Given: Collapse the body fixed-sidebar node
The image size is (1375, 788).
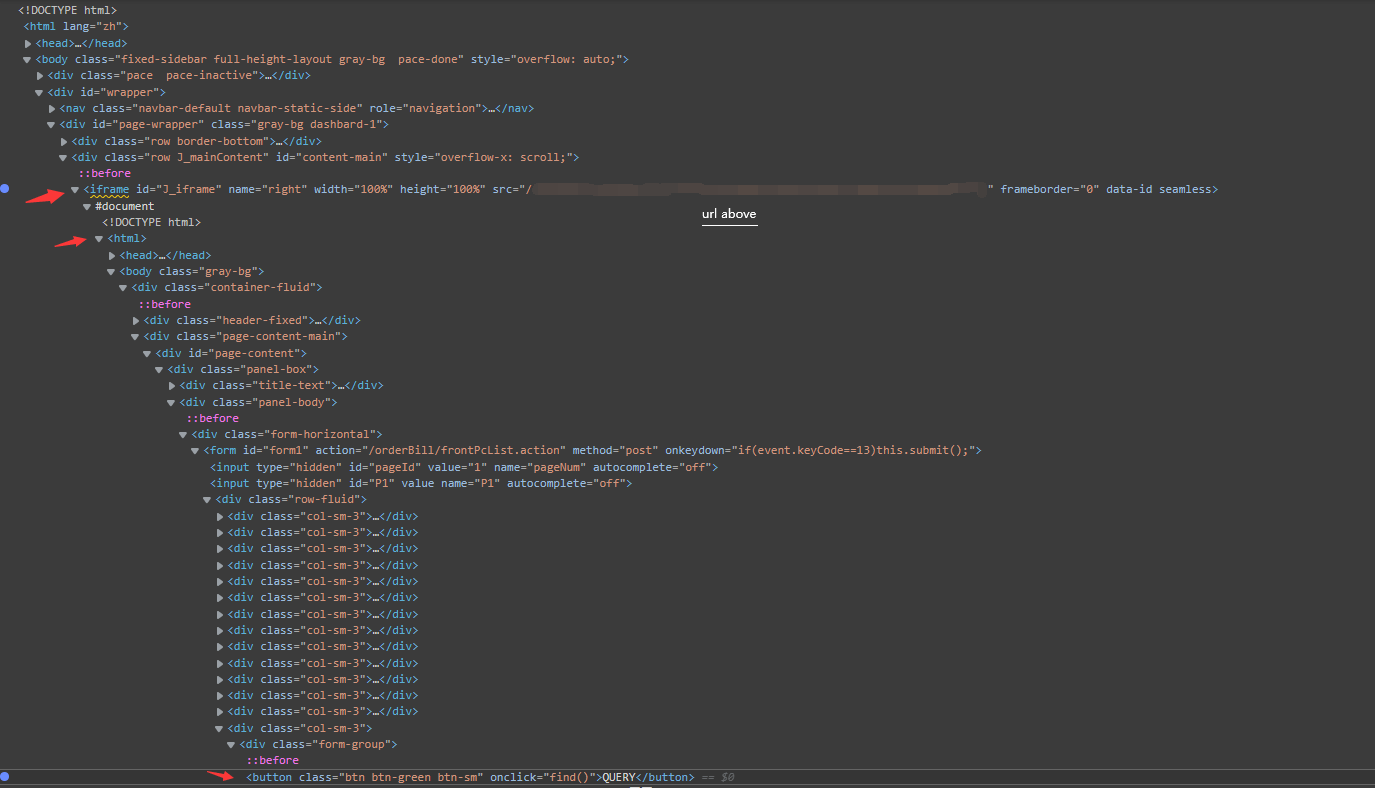Looking at the screenshot, I should tap(28, 59).
